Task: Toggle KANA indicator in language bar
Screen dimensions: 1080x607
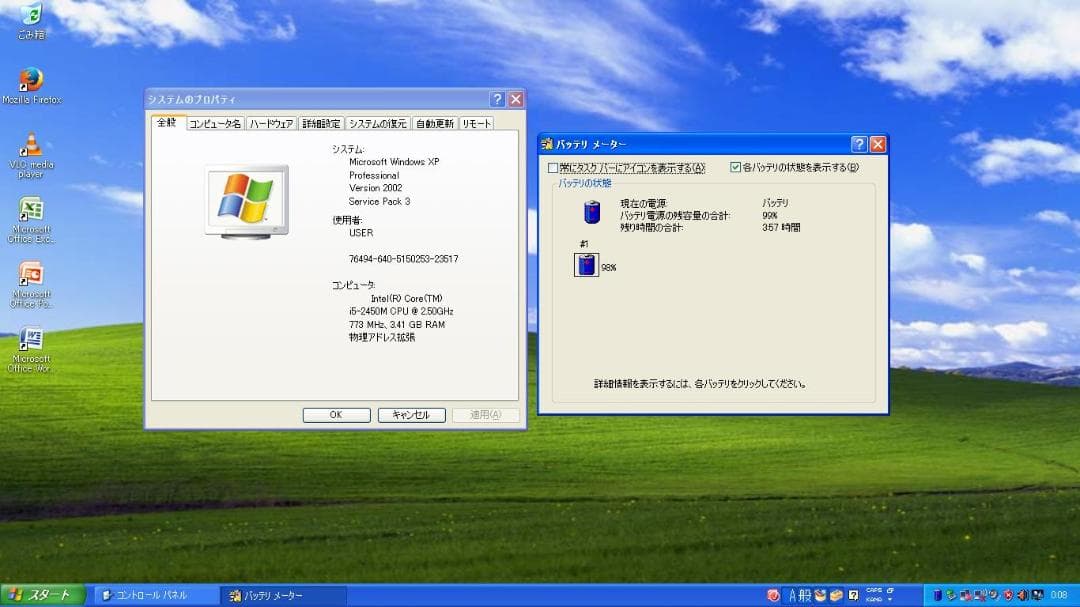Action: pyautogui.click(x=874, y=600)
